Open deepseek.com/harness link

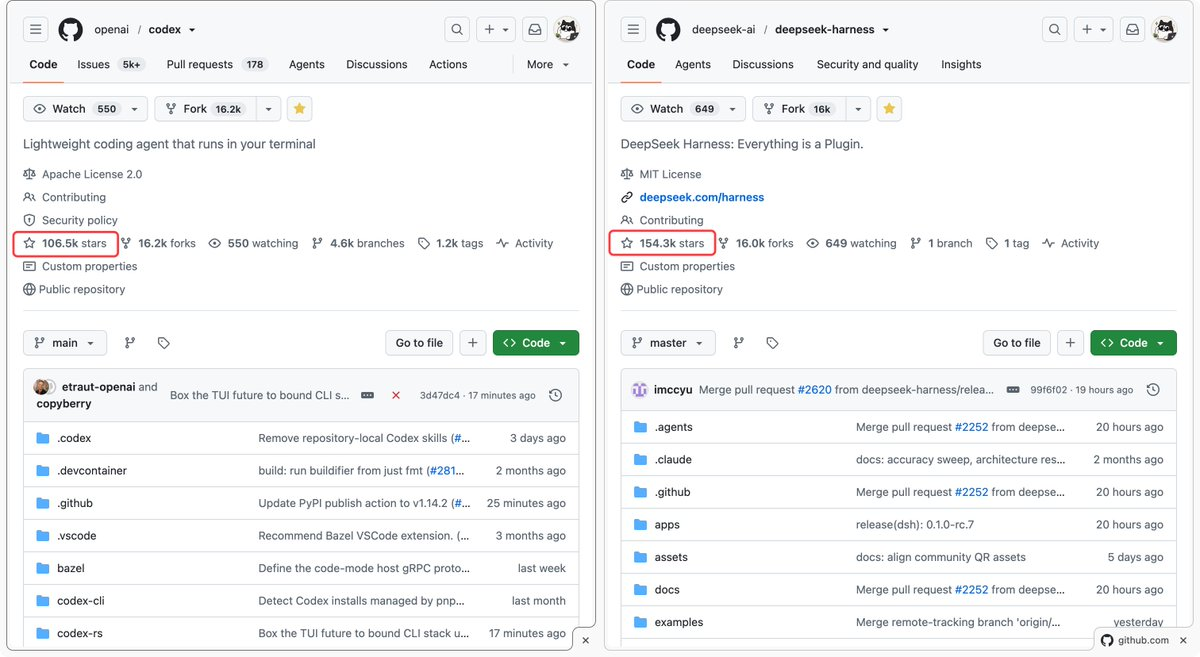click(x=702, y=197)
